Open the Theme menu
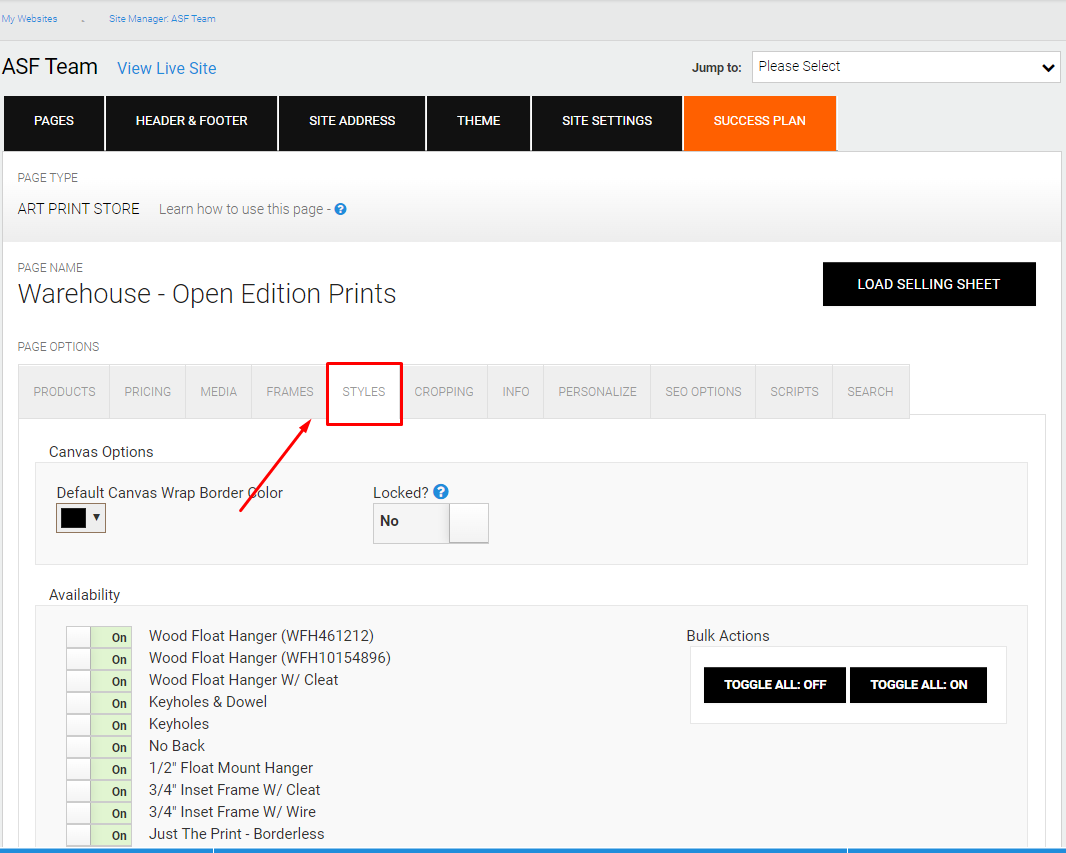The width and height of the screenshot is (1066, 853). [478, 121]
